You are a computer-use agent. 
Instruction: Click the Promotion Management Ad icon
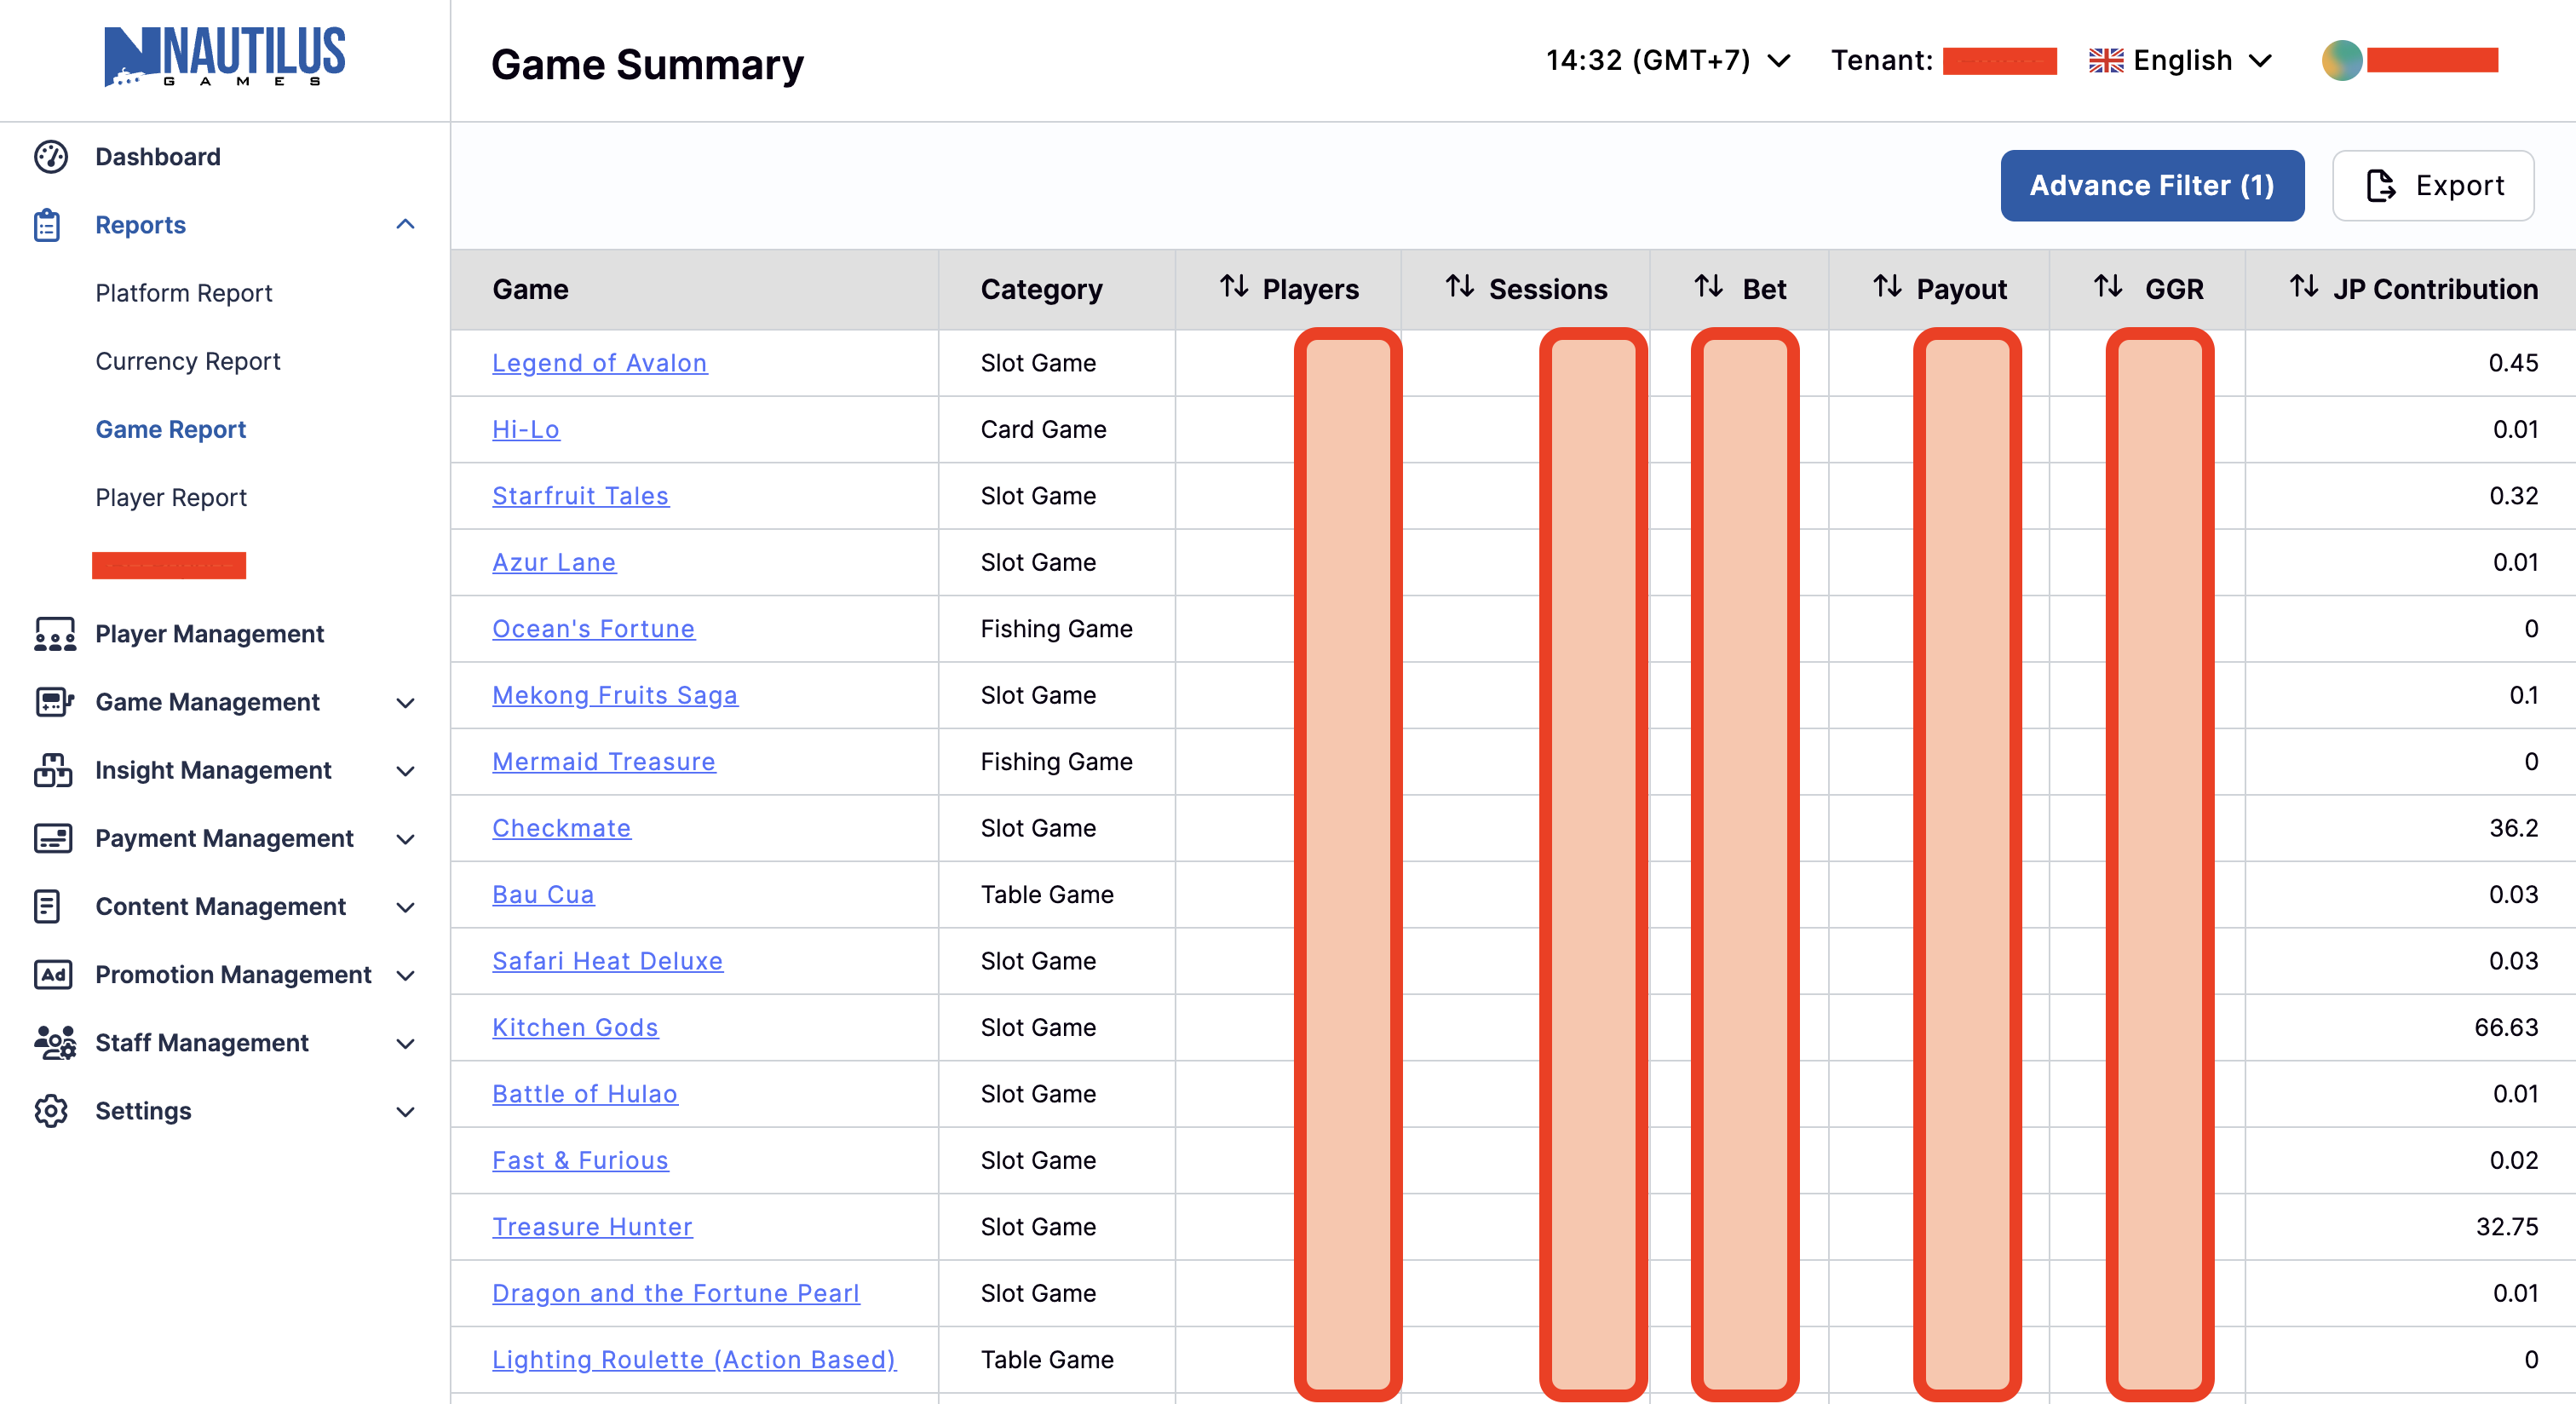click(x=53, y=975)
